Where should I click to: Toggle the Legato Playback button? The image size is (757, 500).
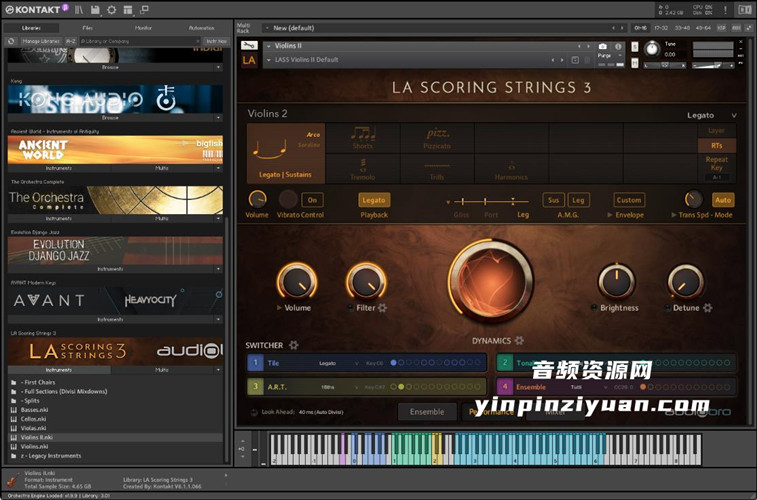click(374, 200)
